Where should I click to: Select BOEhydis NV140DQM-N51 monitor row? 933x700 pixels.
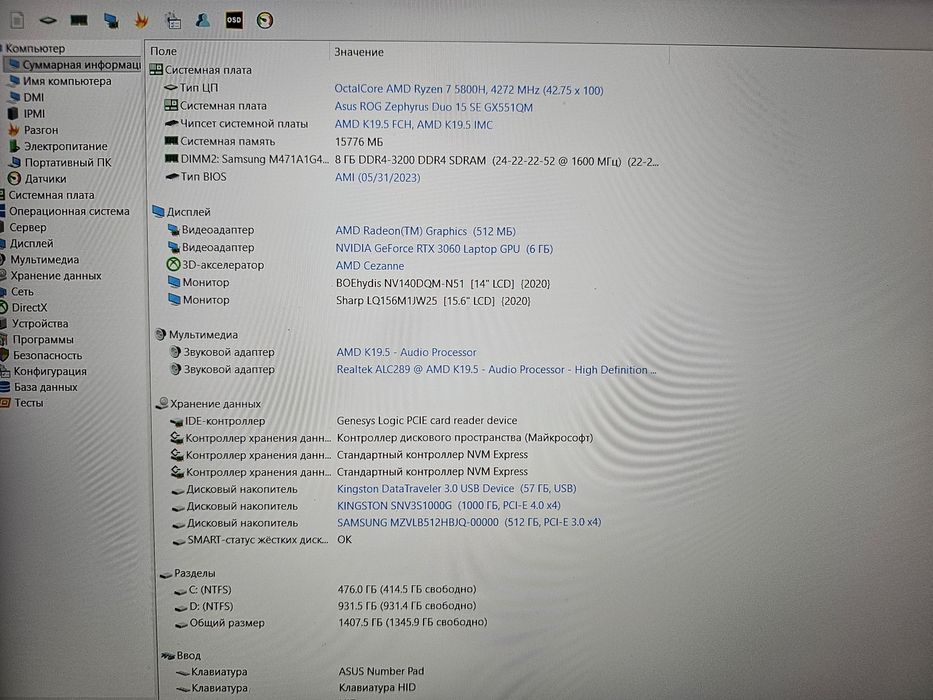[x=359, y=283]
